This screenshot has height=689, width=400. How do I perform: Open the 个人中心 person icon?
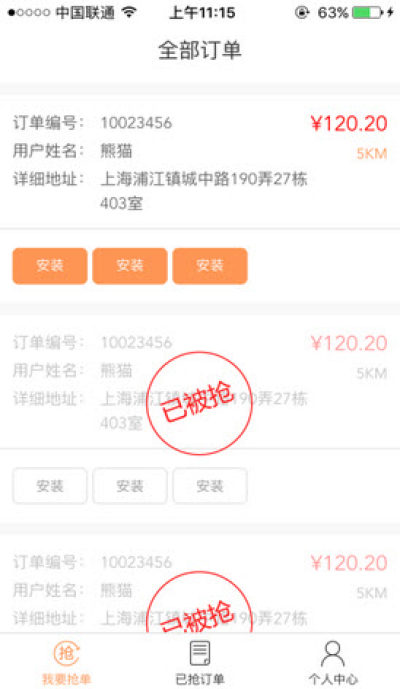pos(333,653)
